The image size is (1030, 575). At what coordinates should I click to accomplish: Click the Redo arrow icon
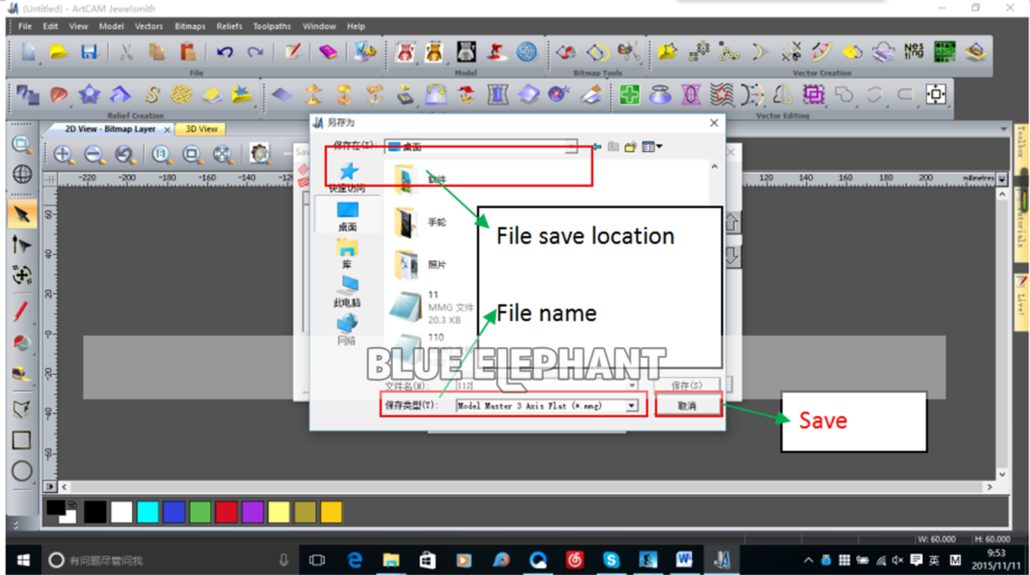tap(255, 52)
